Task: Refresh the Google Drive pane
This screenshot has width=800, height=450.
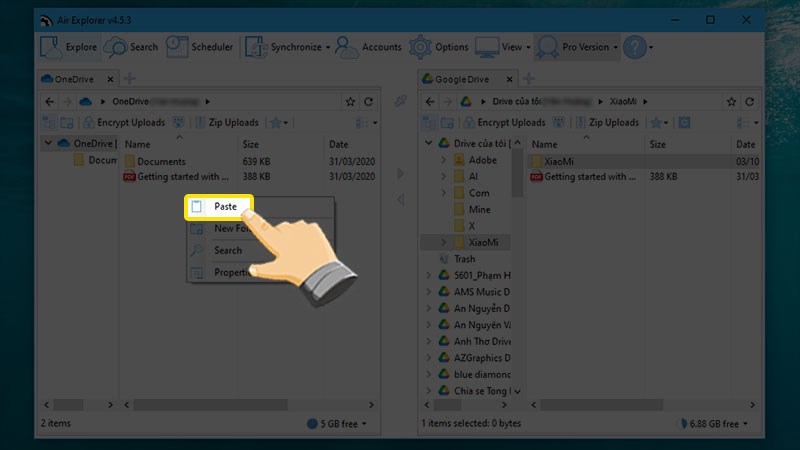Action: tap(749, 102)
